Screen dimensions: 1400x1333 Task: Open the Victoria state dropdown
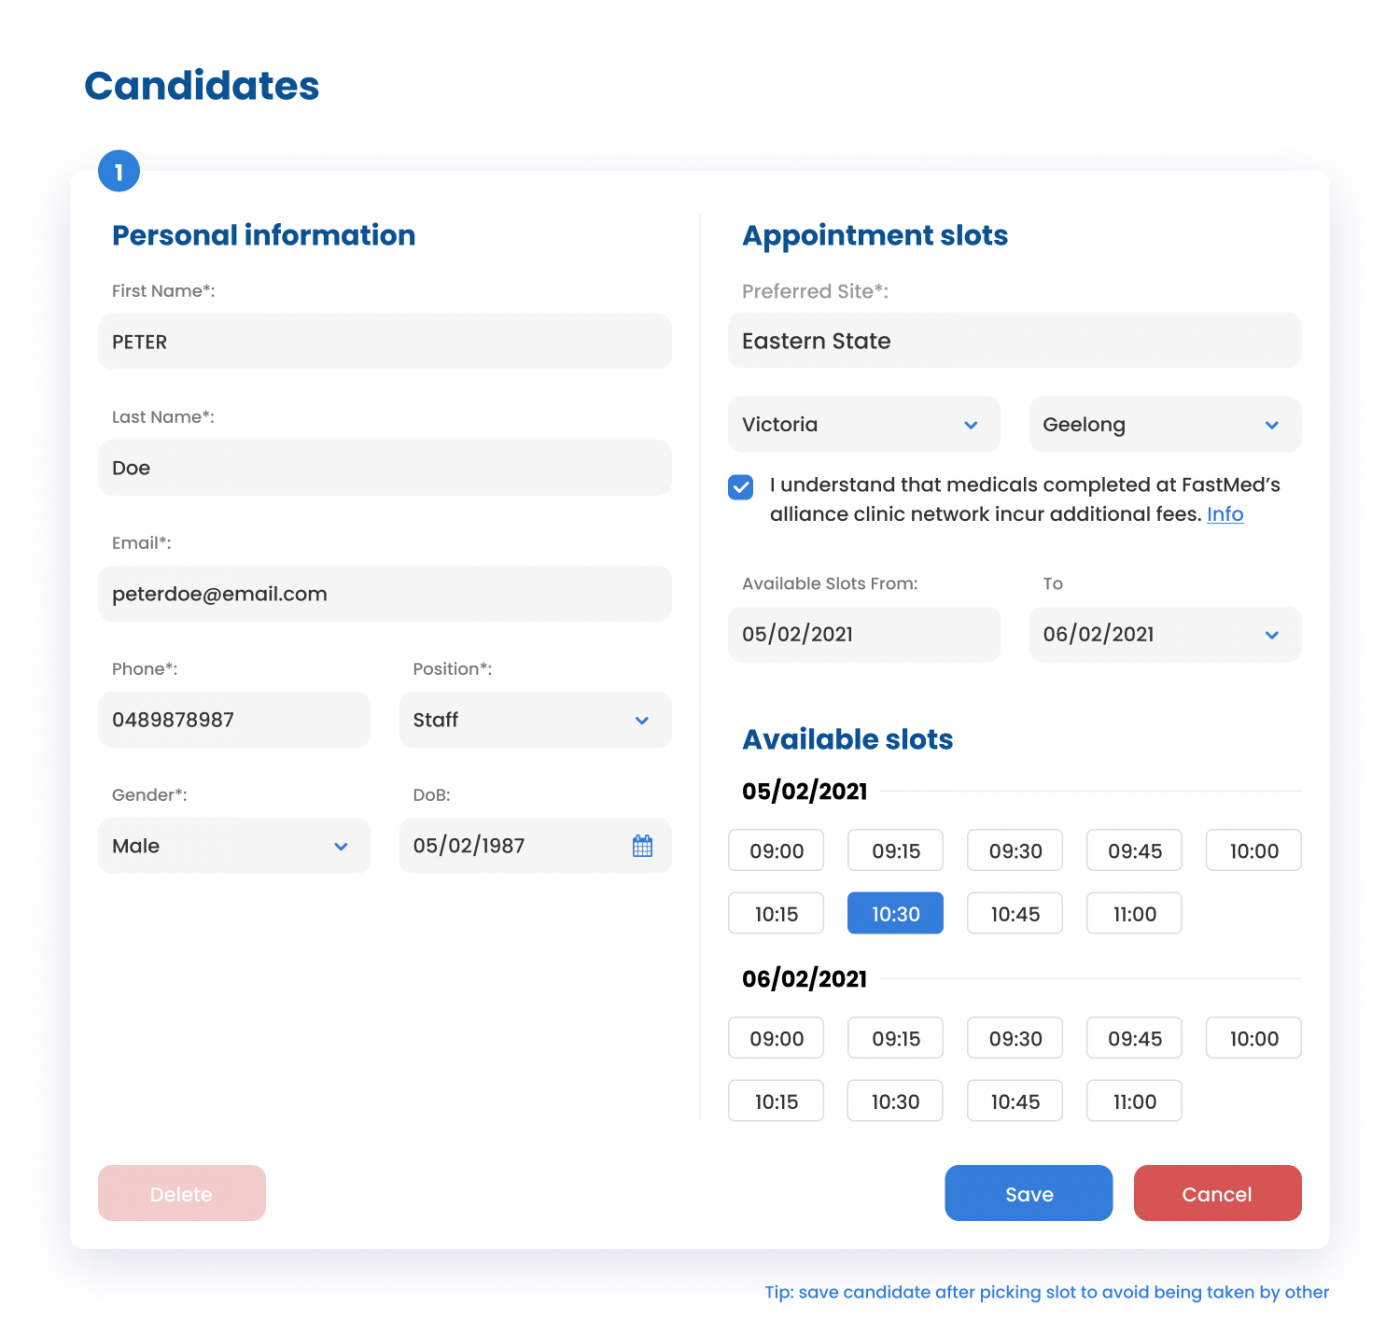[x=863, y=424]
